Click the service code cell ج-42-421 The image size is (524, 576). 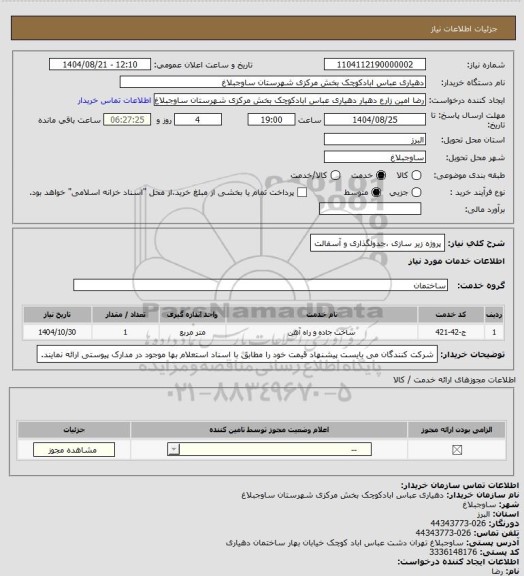[451, 332]
